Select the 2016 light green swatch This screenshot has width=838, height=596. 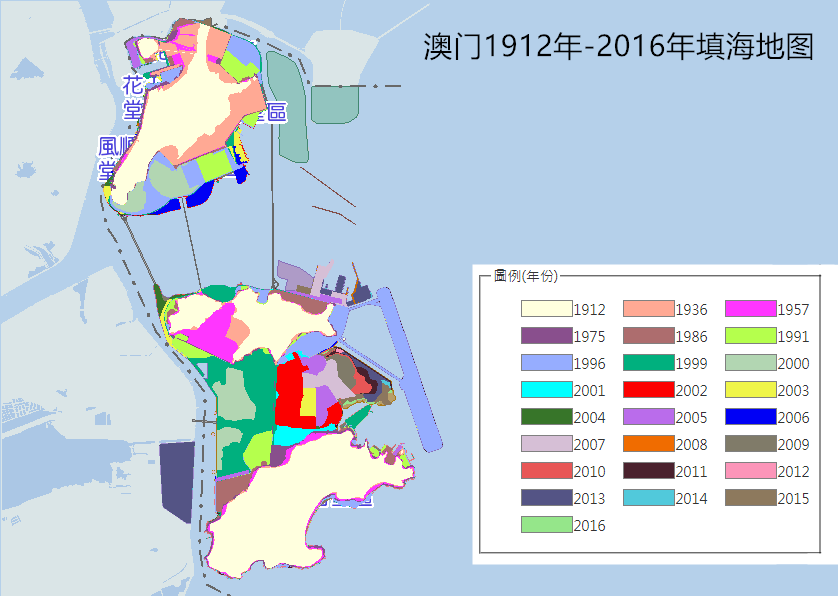(x=547, y=525)
